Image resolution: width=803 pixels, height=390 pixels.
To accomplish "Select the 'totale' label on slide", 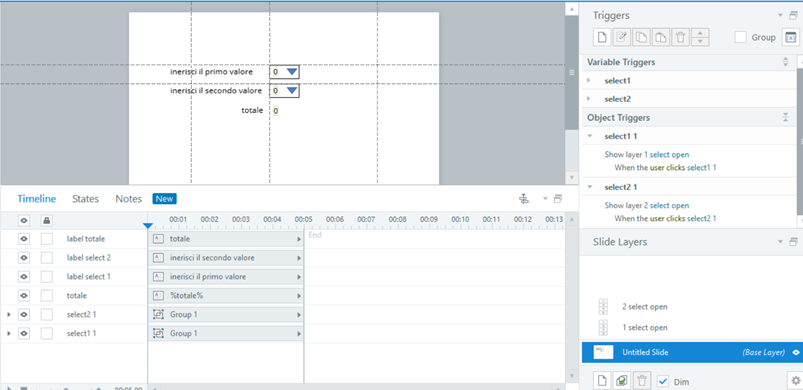I will click(x=252, y=110).
